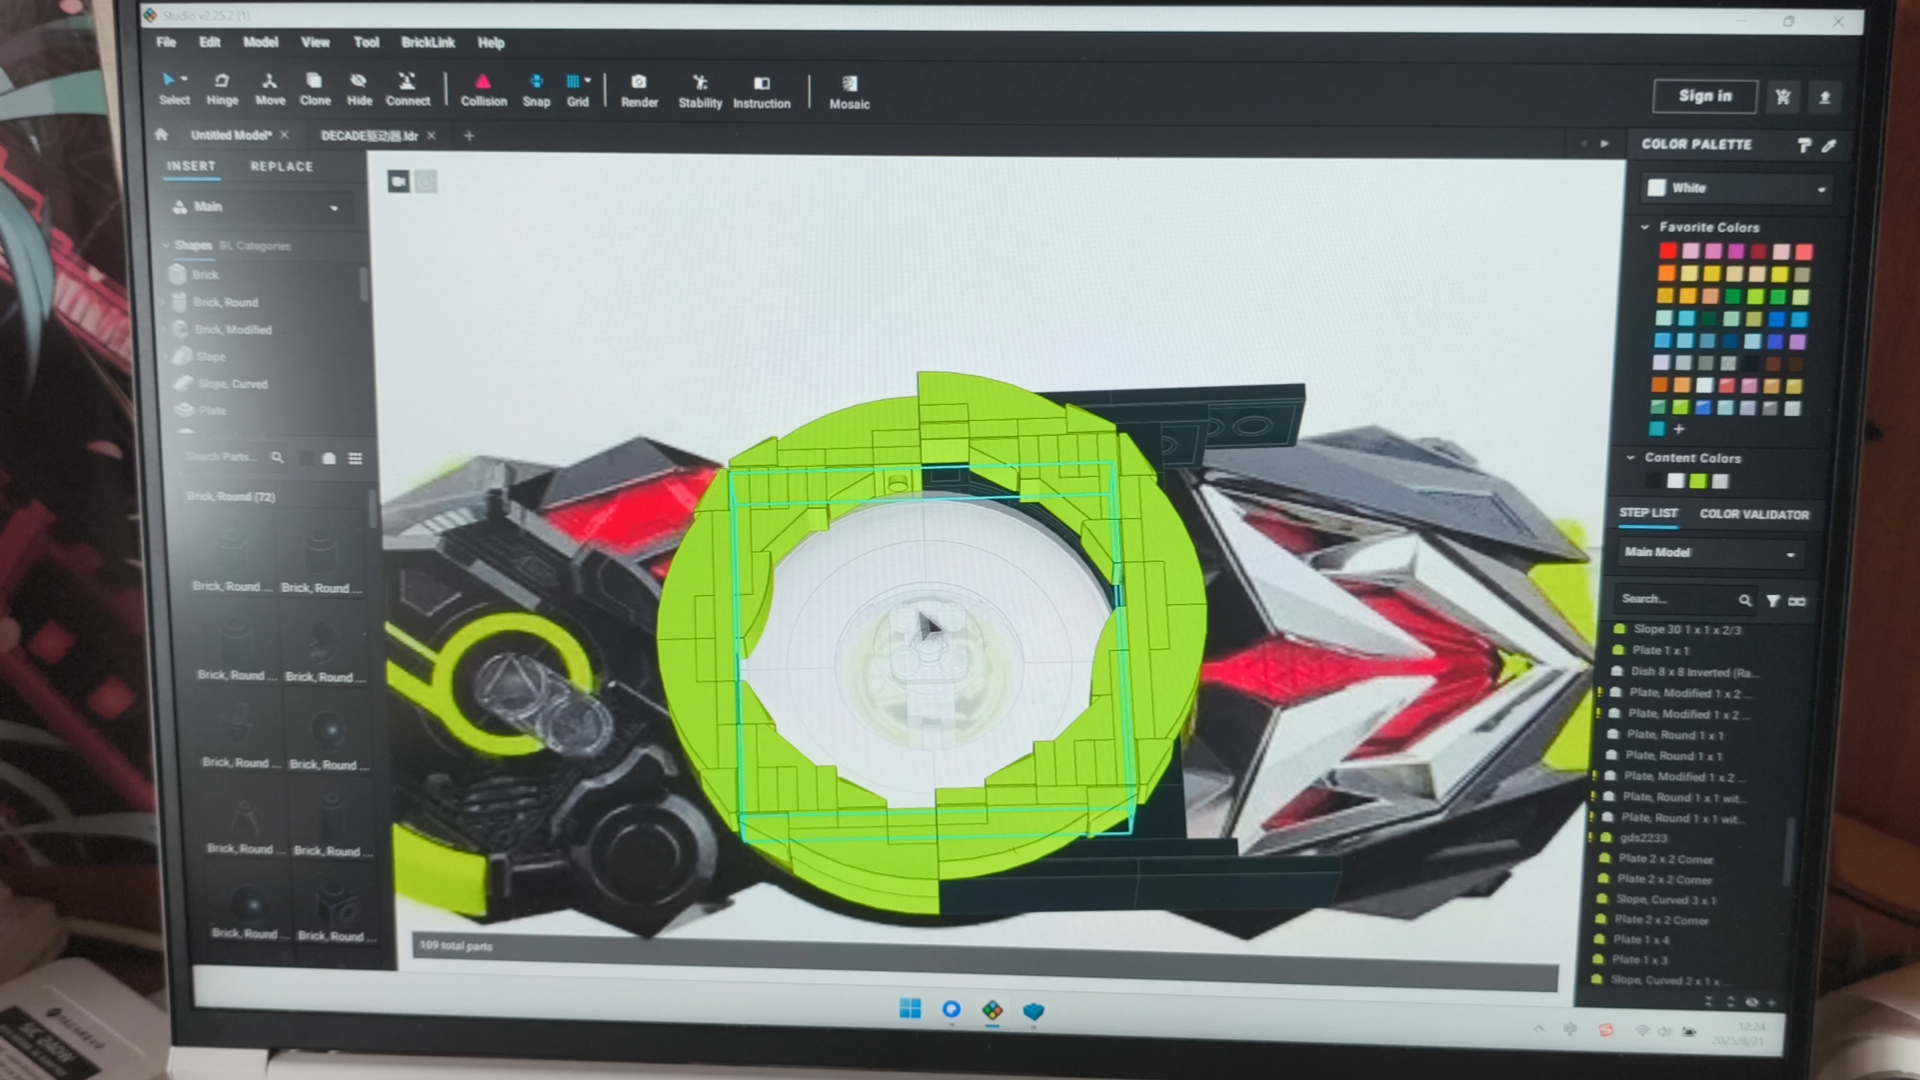The width and height of the screenshot is (1920, 1080).
Task: Activate the Hinge tool
Action: pyautogui.click(x=222, y=89)
